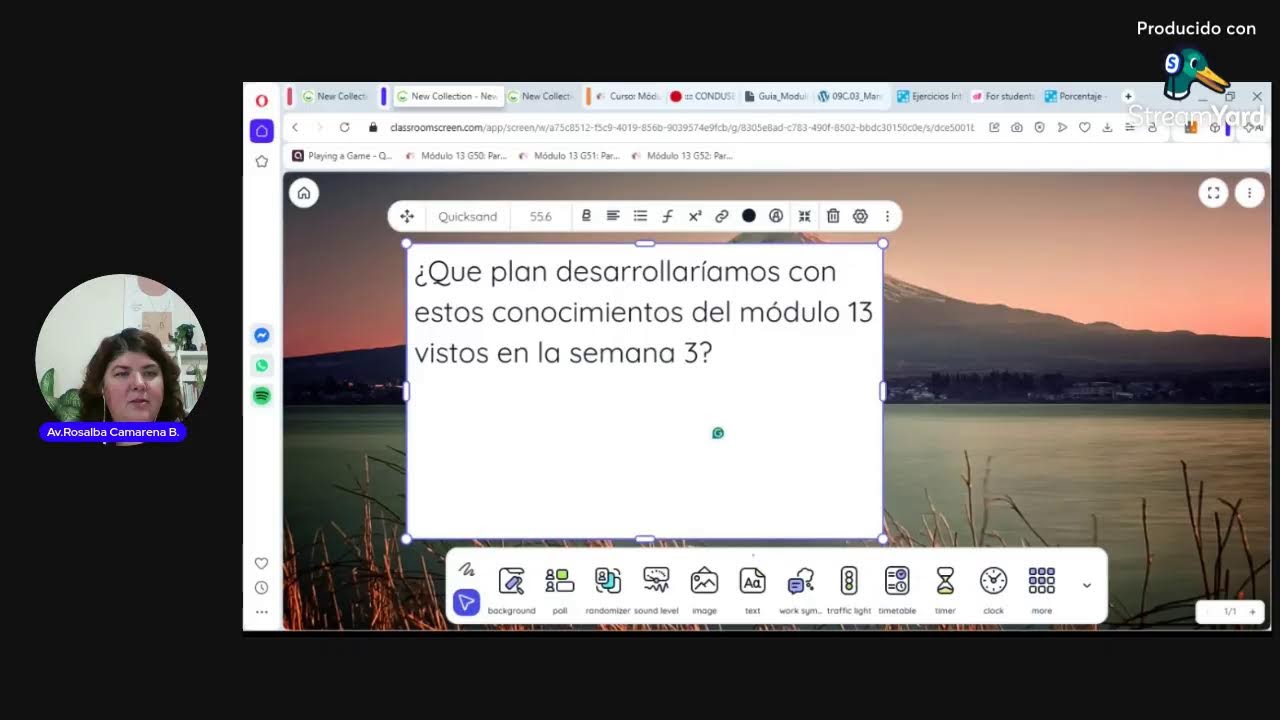Toggle bold text formatting
This screenshot has height=720, width=1280.
point(586,216)
